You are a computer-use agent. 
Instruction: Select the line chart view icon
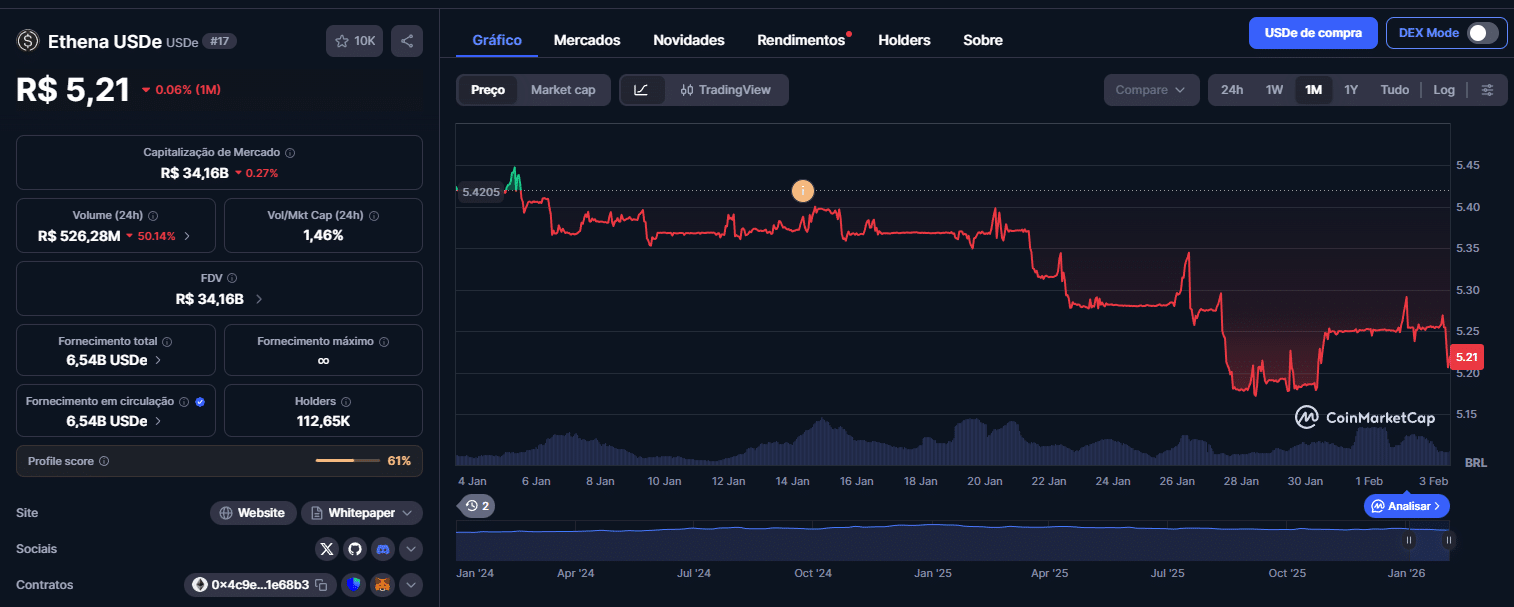(642, 90)
